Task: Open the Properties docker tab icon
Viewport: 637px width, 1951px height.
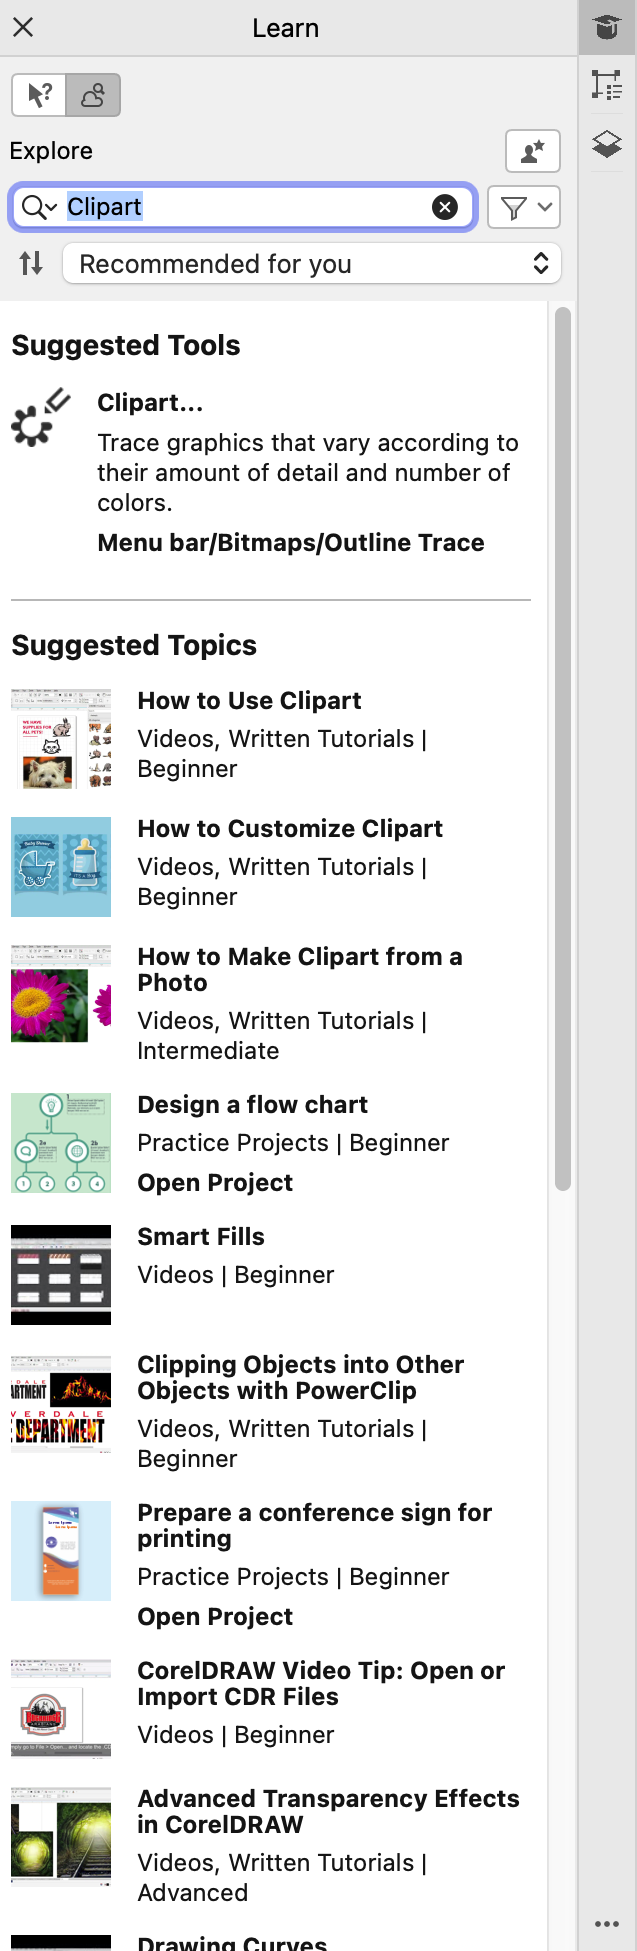Action: click(x=606, y=85)
